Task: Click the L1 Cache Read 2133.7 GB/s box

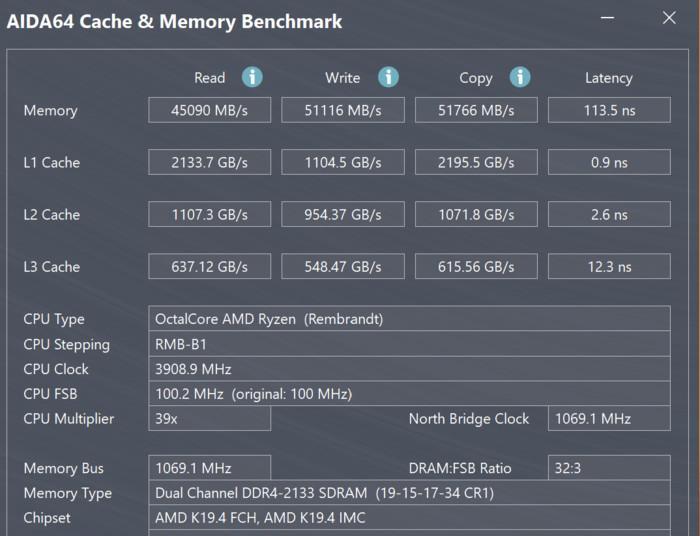Action: coord(209,162)
